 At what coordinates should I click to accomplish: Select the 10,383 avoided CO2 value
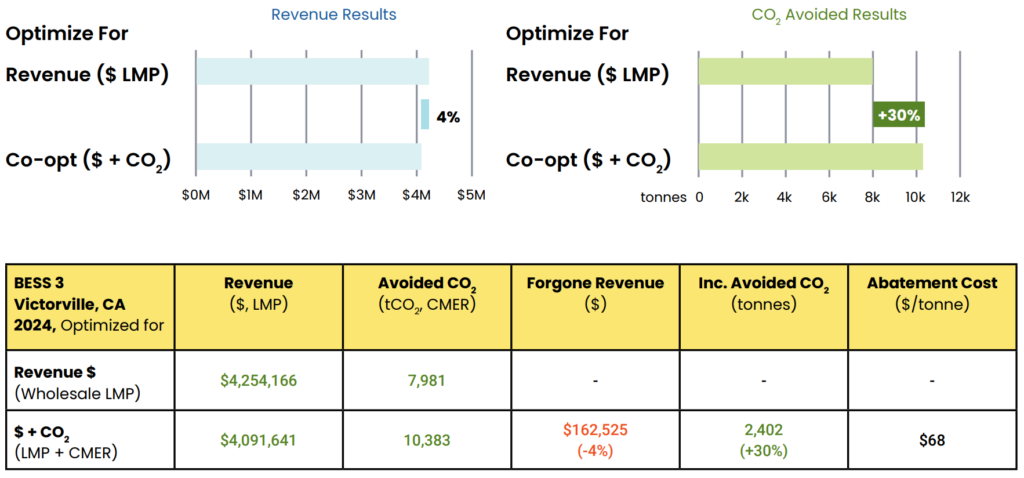(427, 438)
